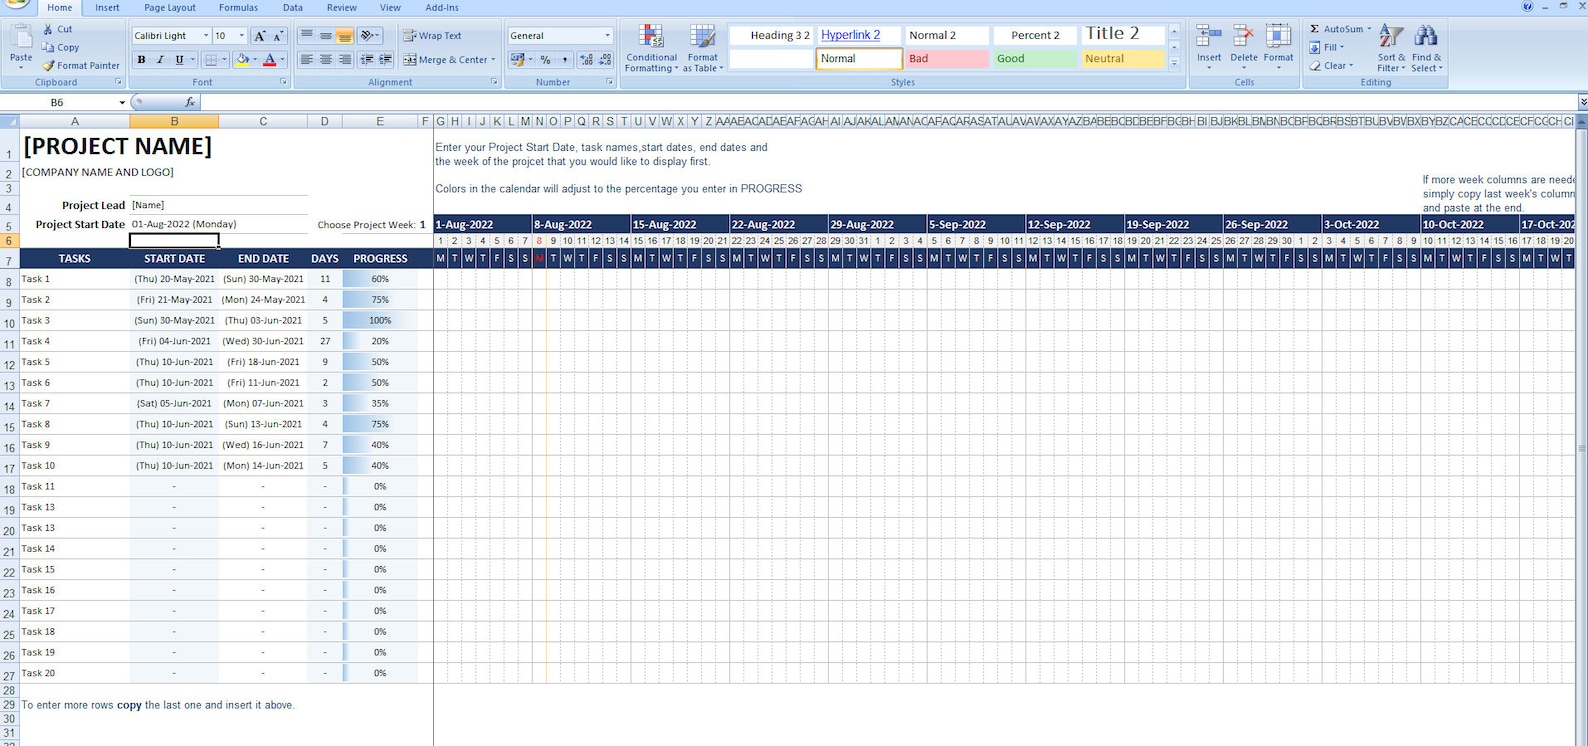Viewport: 1588px width, 746px height.
Task: Click Increase Indent
Action: pos(385,60)
